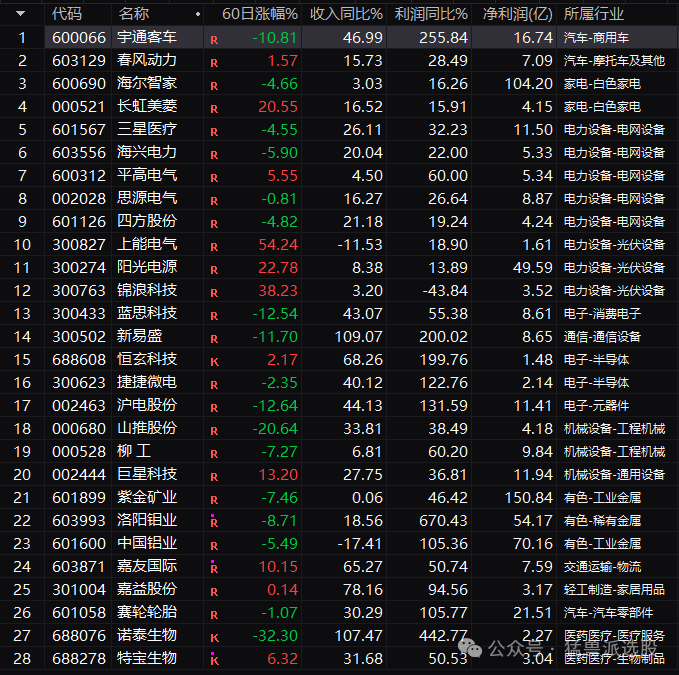The width and height of the screenshot is (679, 675).
Task: Click the R marker in 锦浪科技 row
Action: click(x=214, y=293)
